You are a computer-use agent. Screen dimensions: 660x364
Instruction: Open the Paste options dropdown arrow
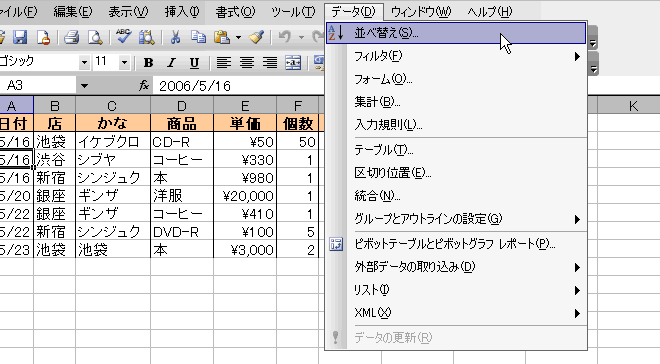click(x=238, y=37)
